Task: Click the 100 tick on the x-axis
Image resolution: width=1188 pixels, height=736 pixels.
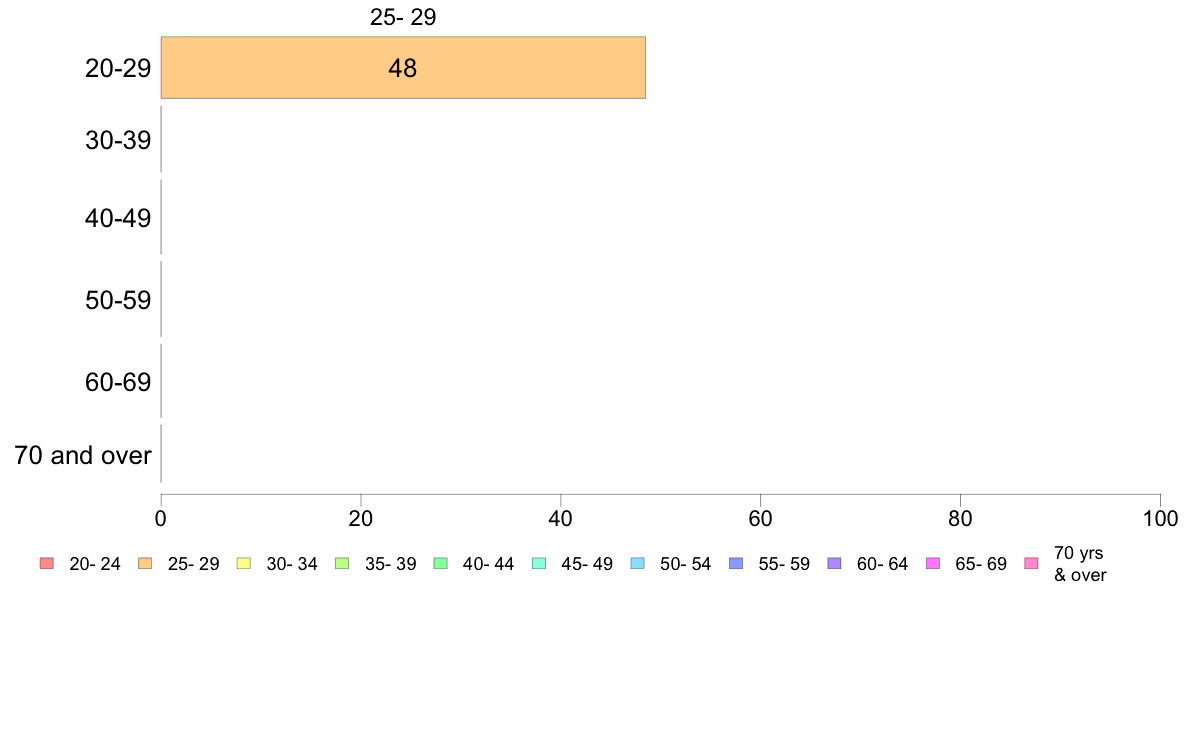Action: click(x=1160, y=518)
